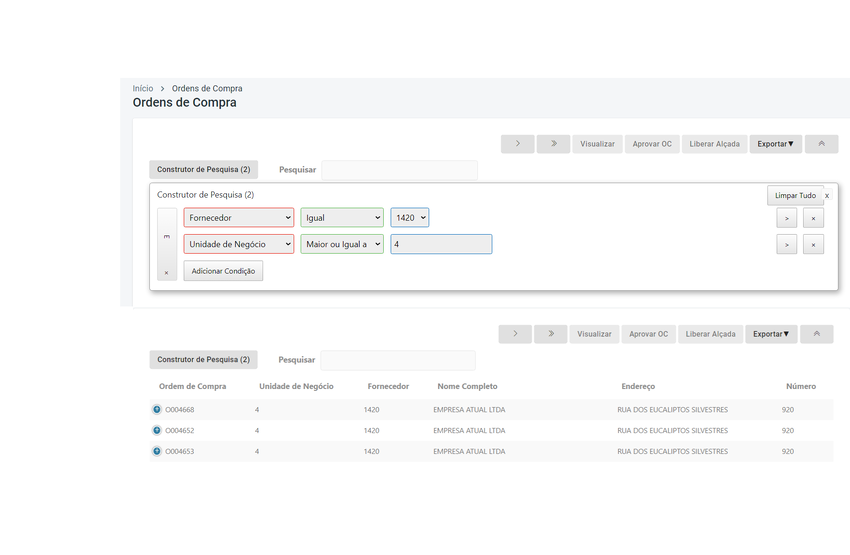Click Aprovar OC in lower toolbar
850x555 pixels.
[649, 334]
